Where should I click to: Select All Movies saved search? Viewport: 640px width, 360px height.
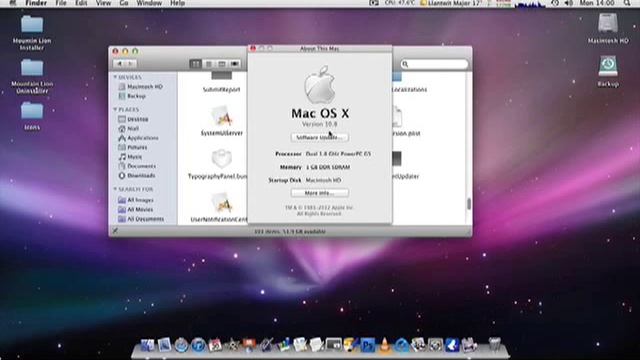(136, 209)
